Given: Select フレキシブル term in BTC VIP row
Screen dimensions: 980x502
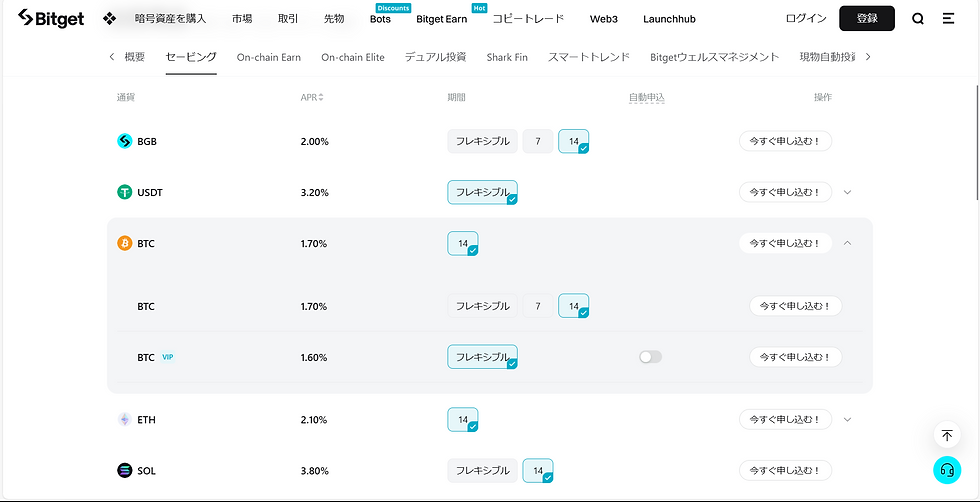Looking at the screenshot, I should [x=482, y=357].
